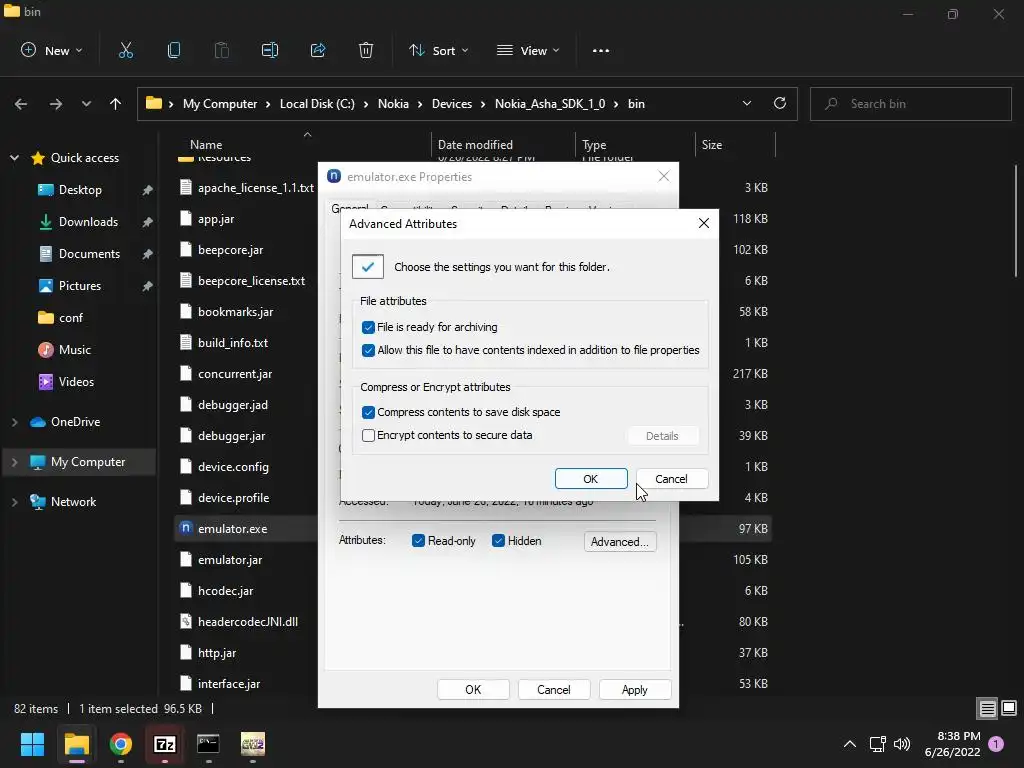
Task: Click the clock and date area
Action: [952, 744]
